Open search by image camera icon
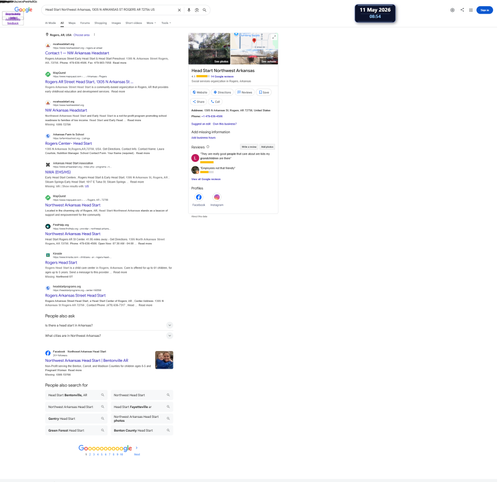500x482 pixels. click(x=197, y=10)
